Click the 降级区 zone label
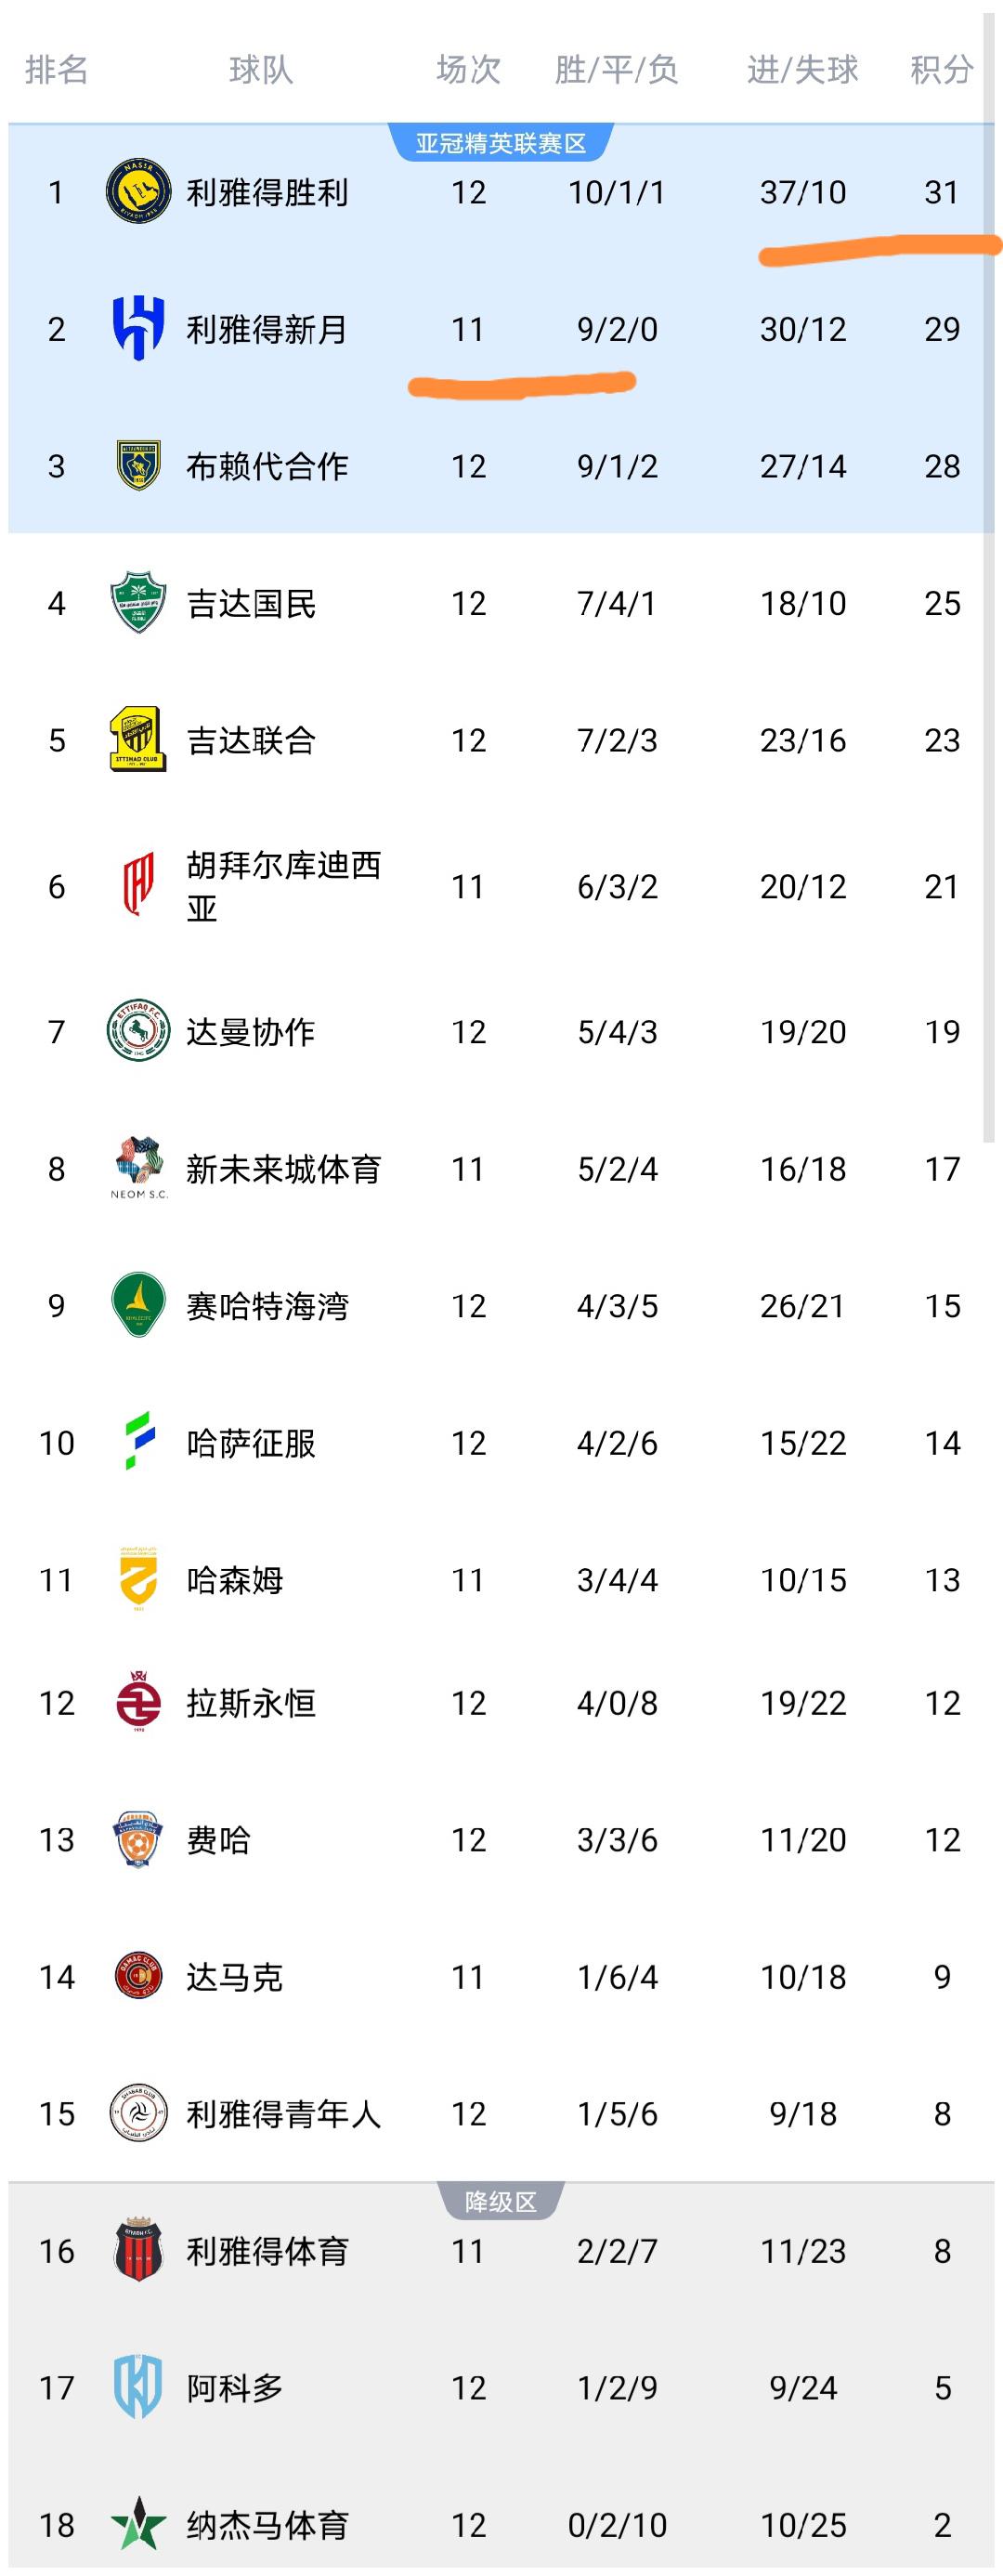The width and height of the screenshot is (1003, 2576). pos(500,2203)
